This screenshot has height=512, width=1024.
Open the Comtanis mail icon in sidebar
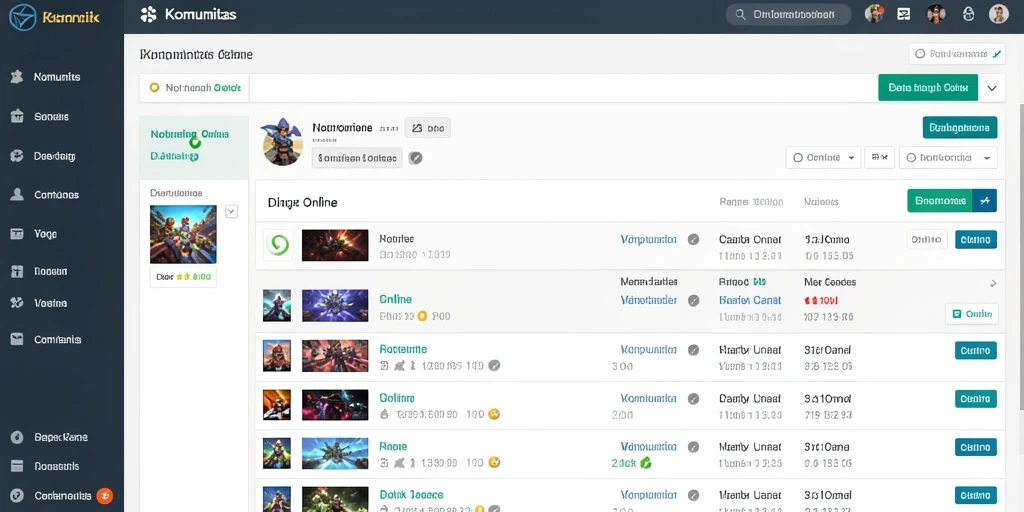[18, 340]
